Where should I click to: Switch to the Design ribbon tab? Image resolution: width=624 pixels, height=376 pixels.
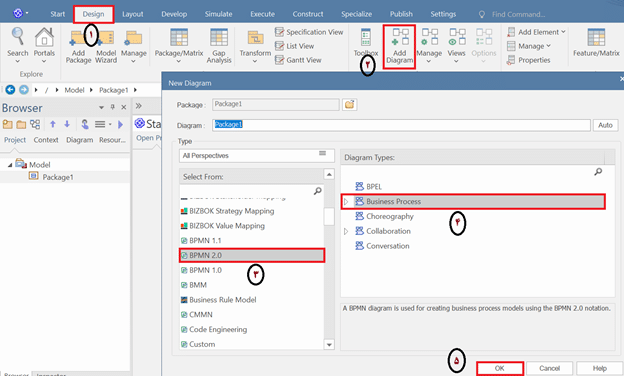coord(94,14)
